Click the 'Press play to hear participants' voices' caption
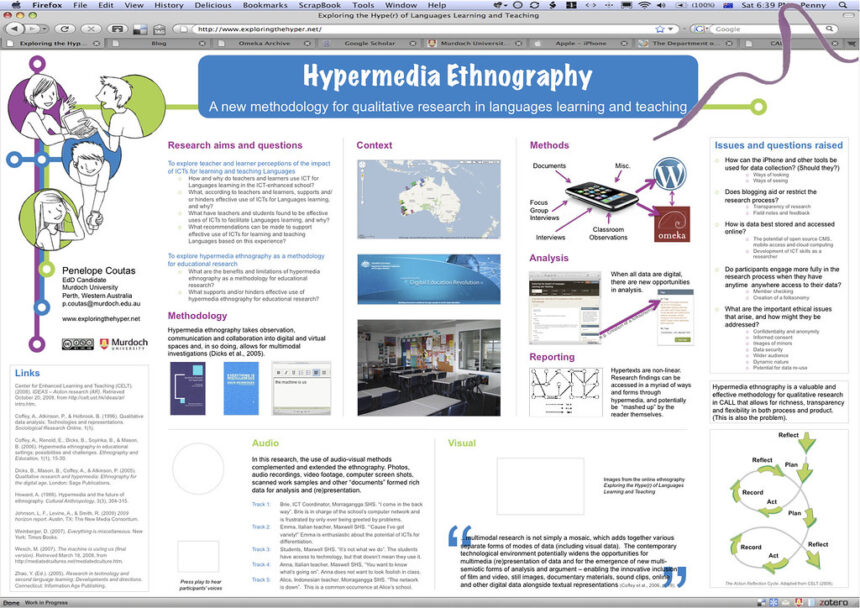Viewport: 860px width, 608px height. [200, 585]
